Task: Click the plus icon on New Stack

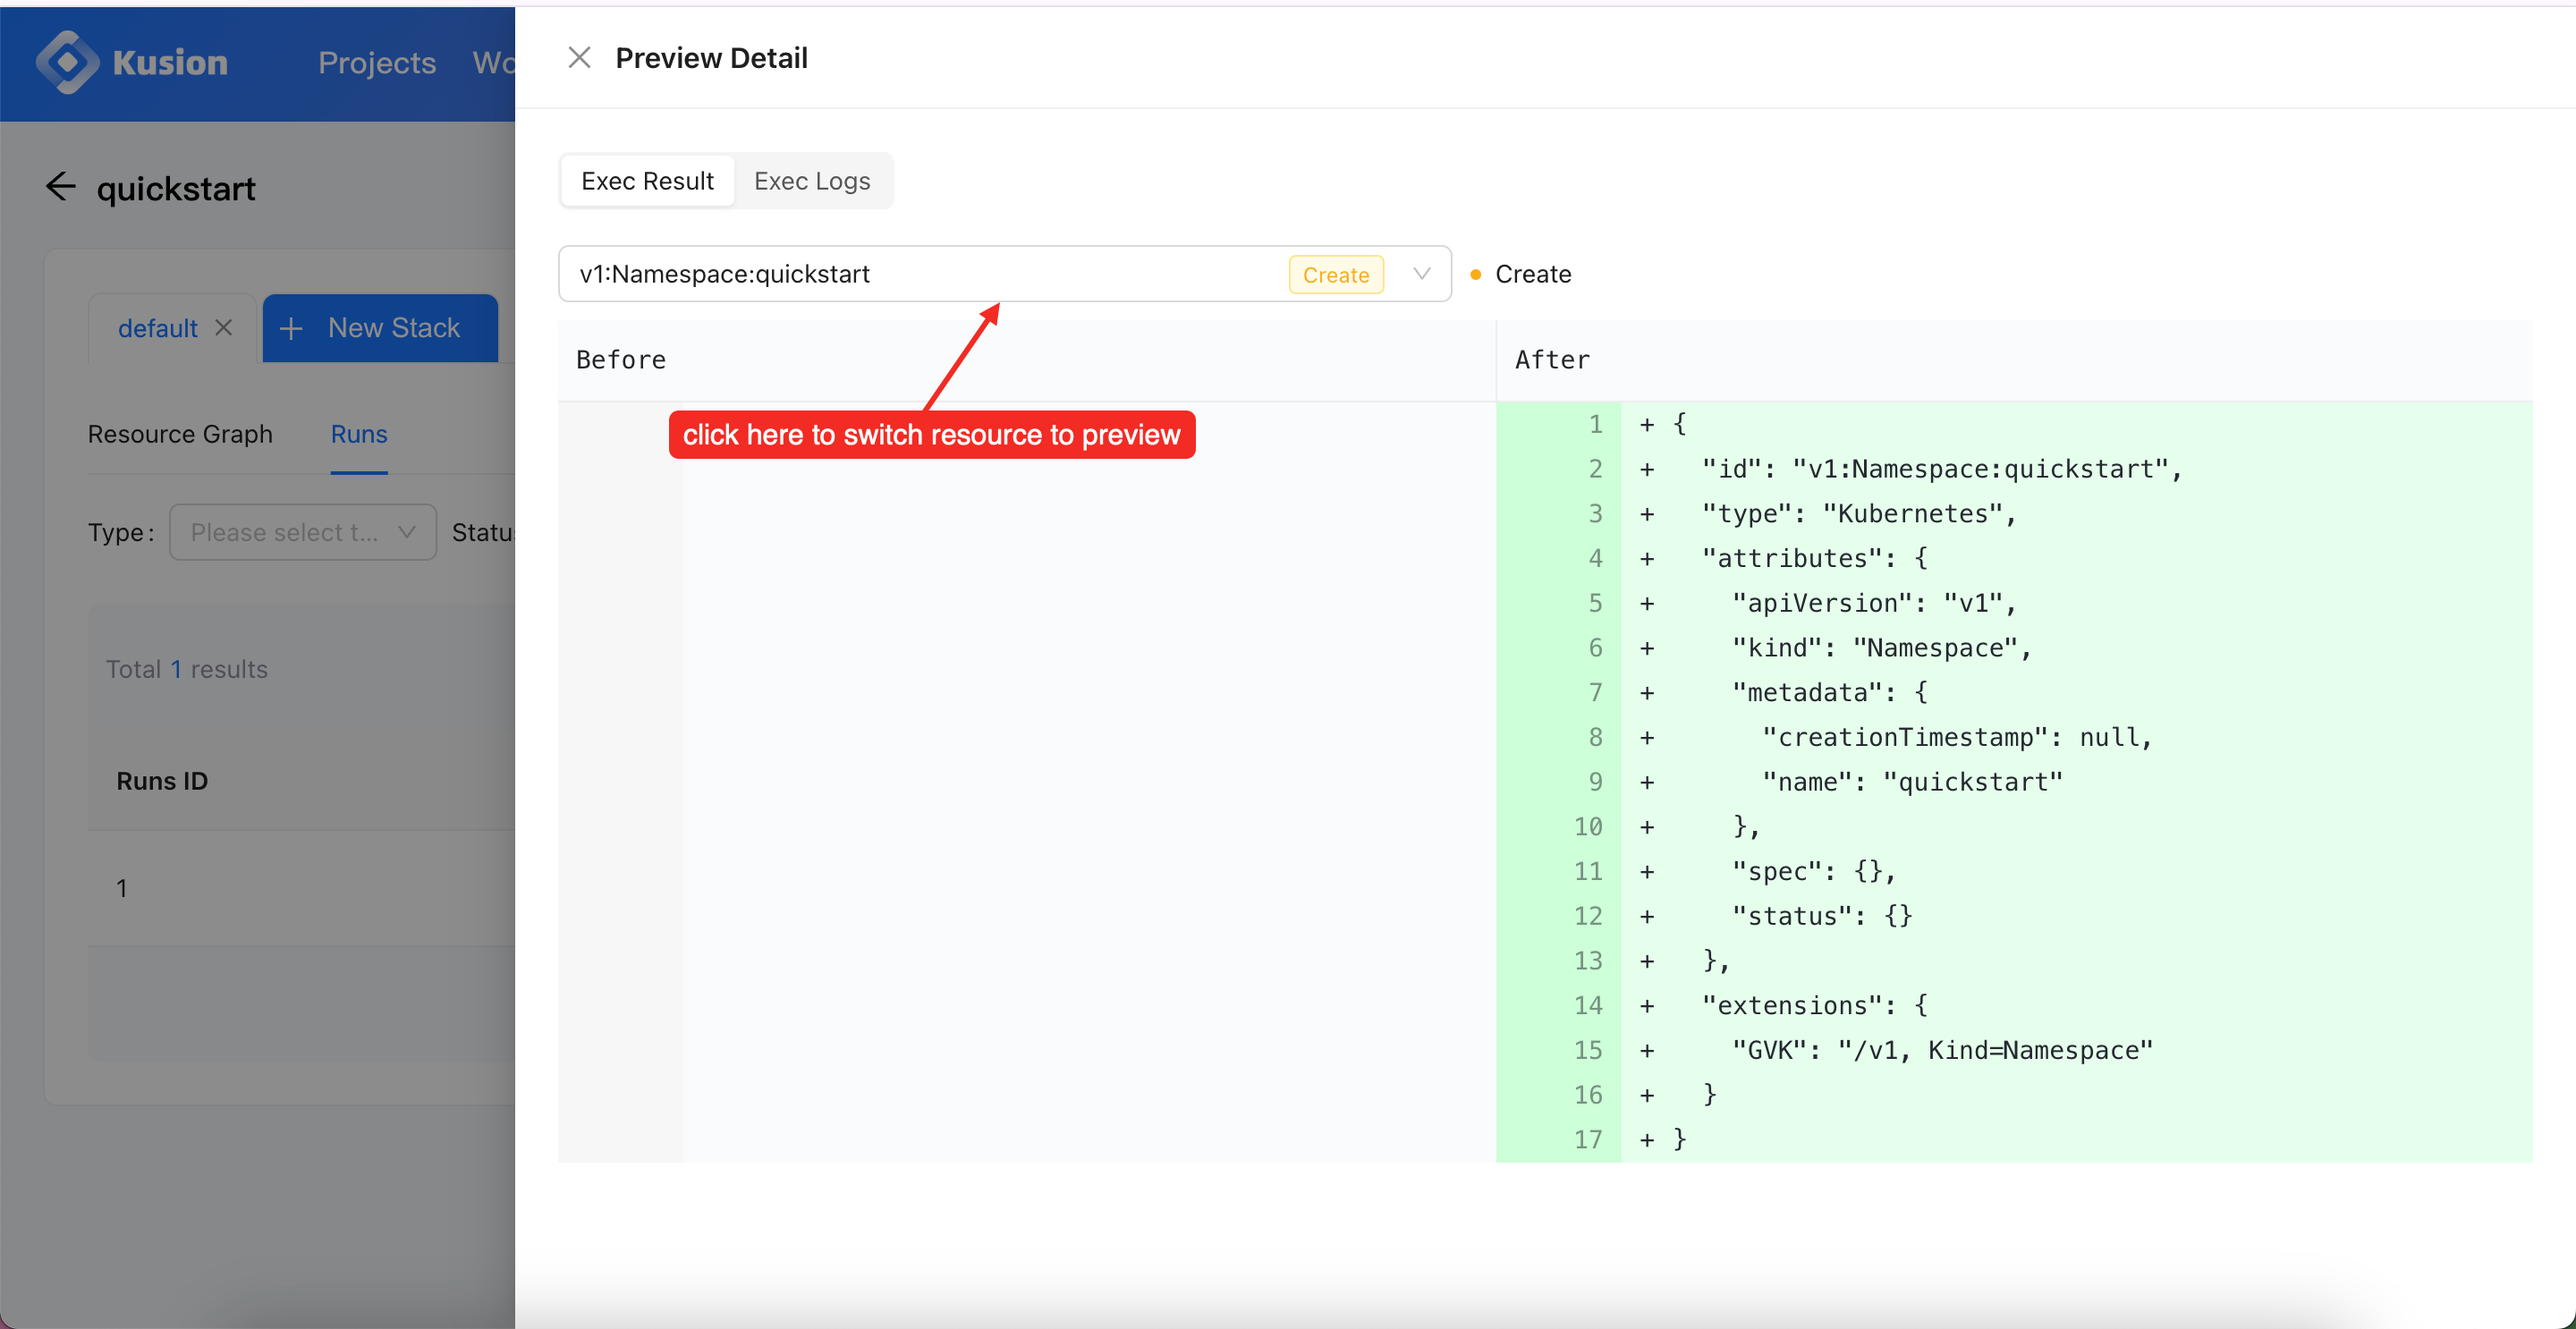Action: [291, 329]
